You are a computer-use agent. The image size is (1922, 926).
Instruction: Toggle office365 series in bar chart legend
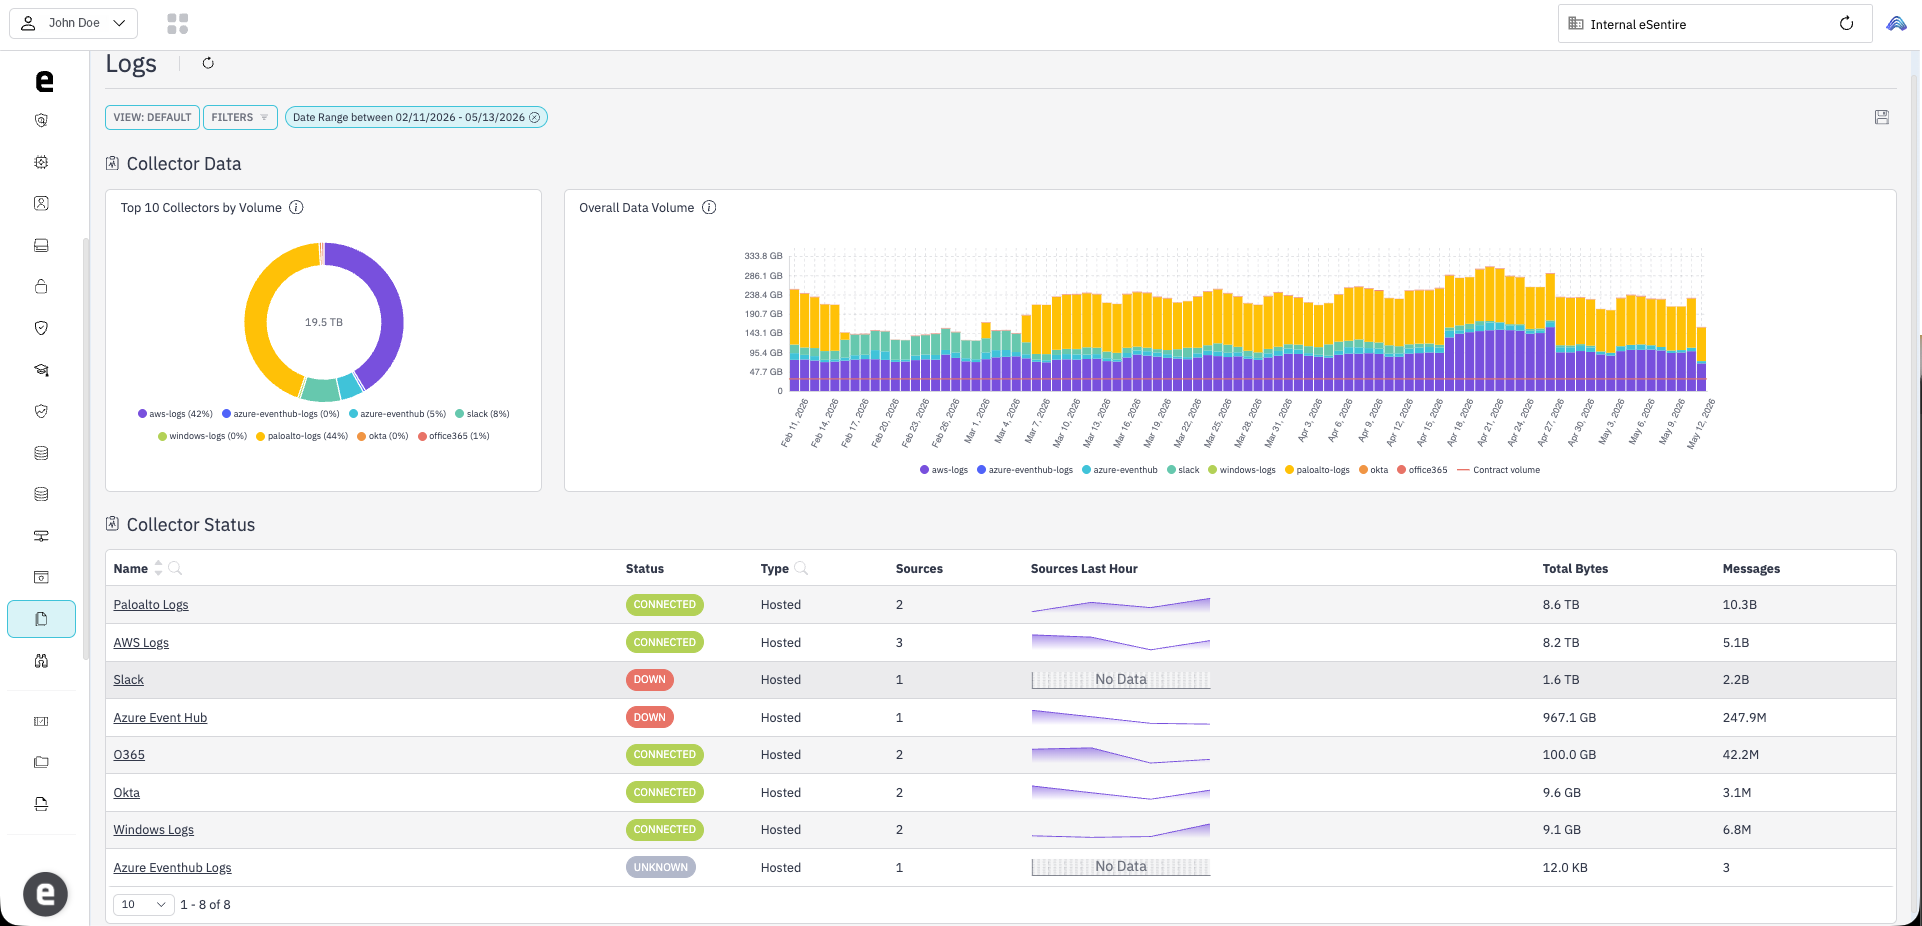pos(1422,470)
